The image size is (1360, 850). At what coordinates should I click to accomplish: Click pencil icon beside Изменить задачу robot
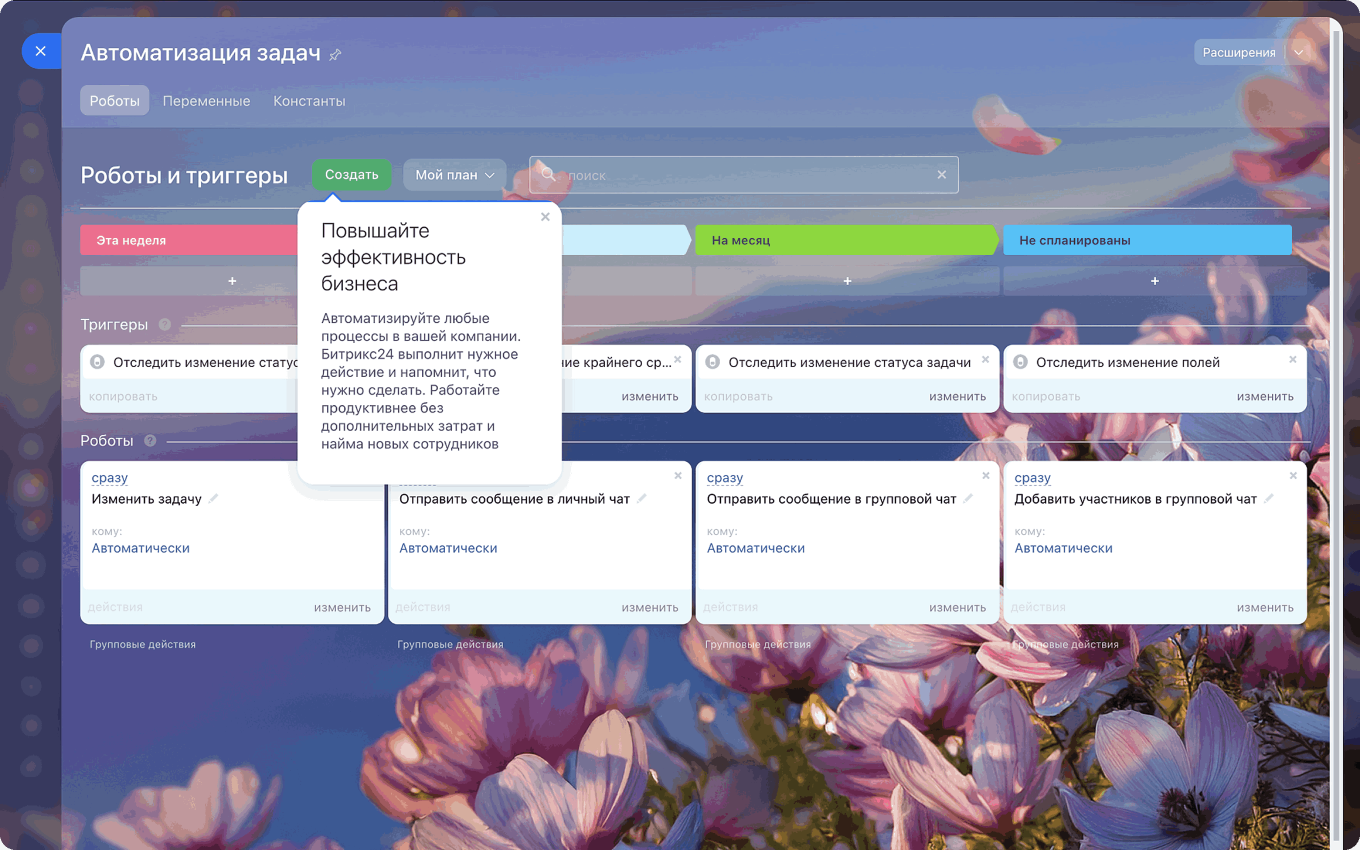(213, 498)
